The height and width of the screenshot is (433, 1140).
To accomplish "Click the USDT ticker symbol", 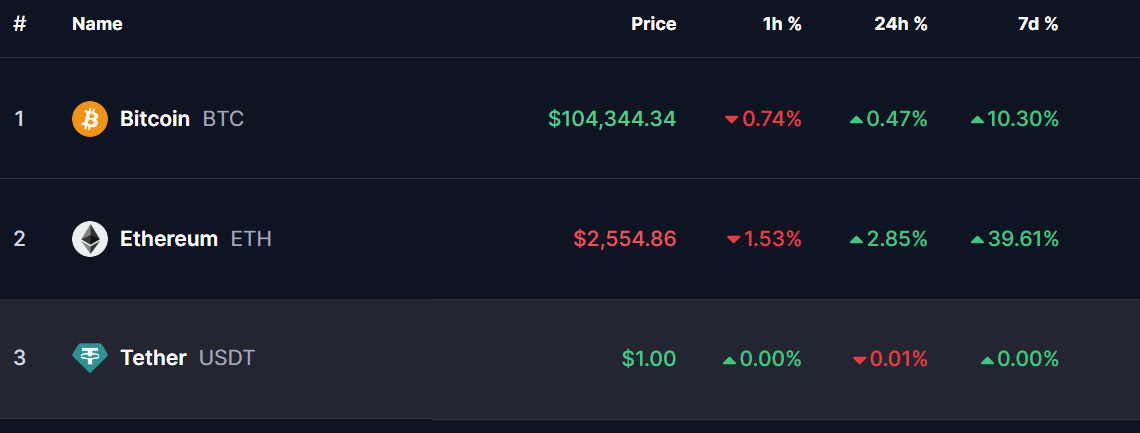I will pyautogui.click(x=227, y=358).
